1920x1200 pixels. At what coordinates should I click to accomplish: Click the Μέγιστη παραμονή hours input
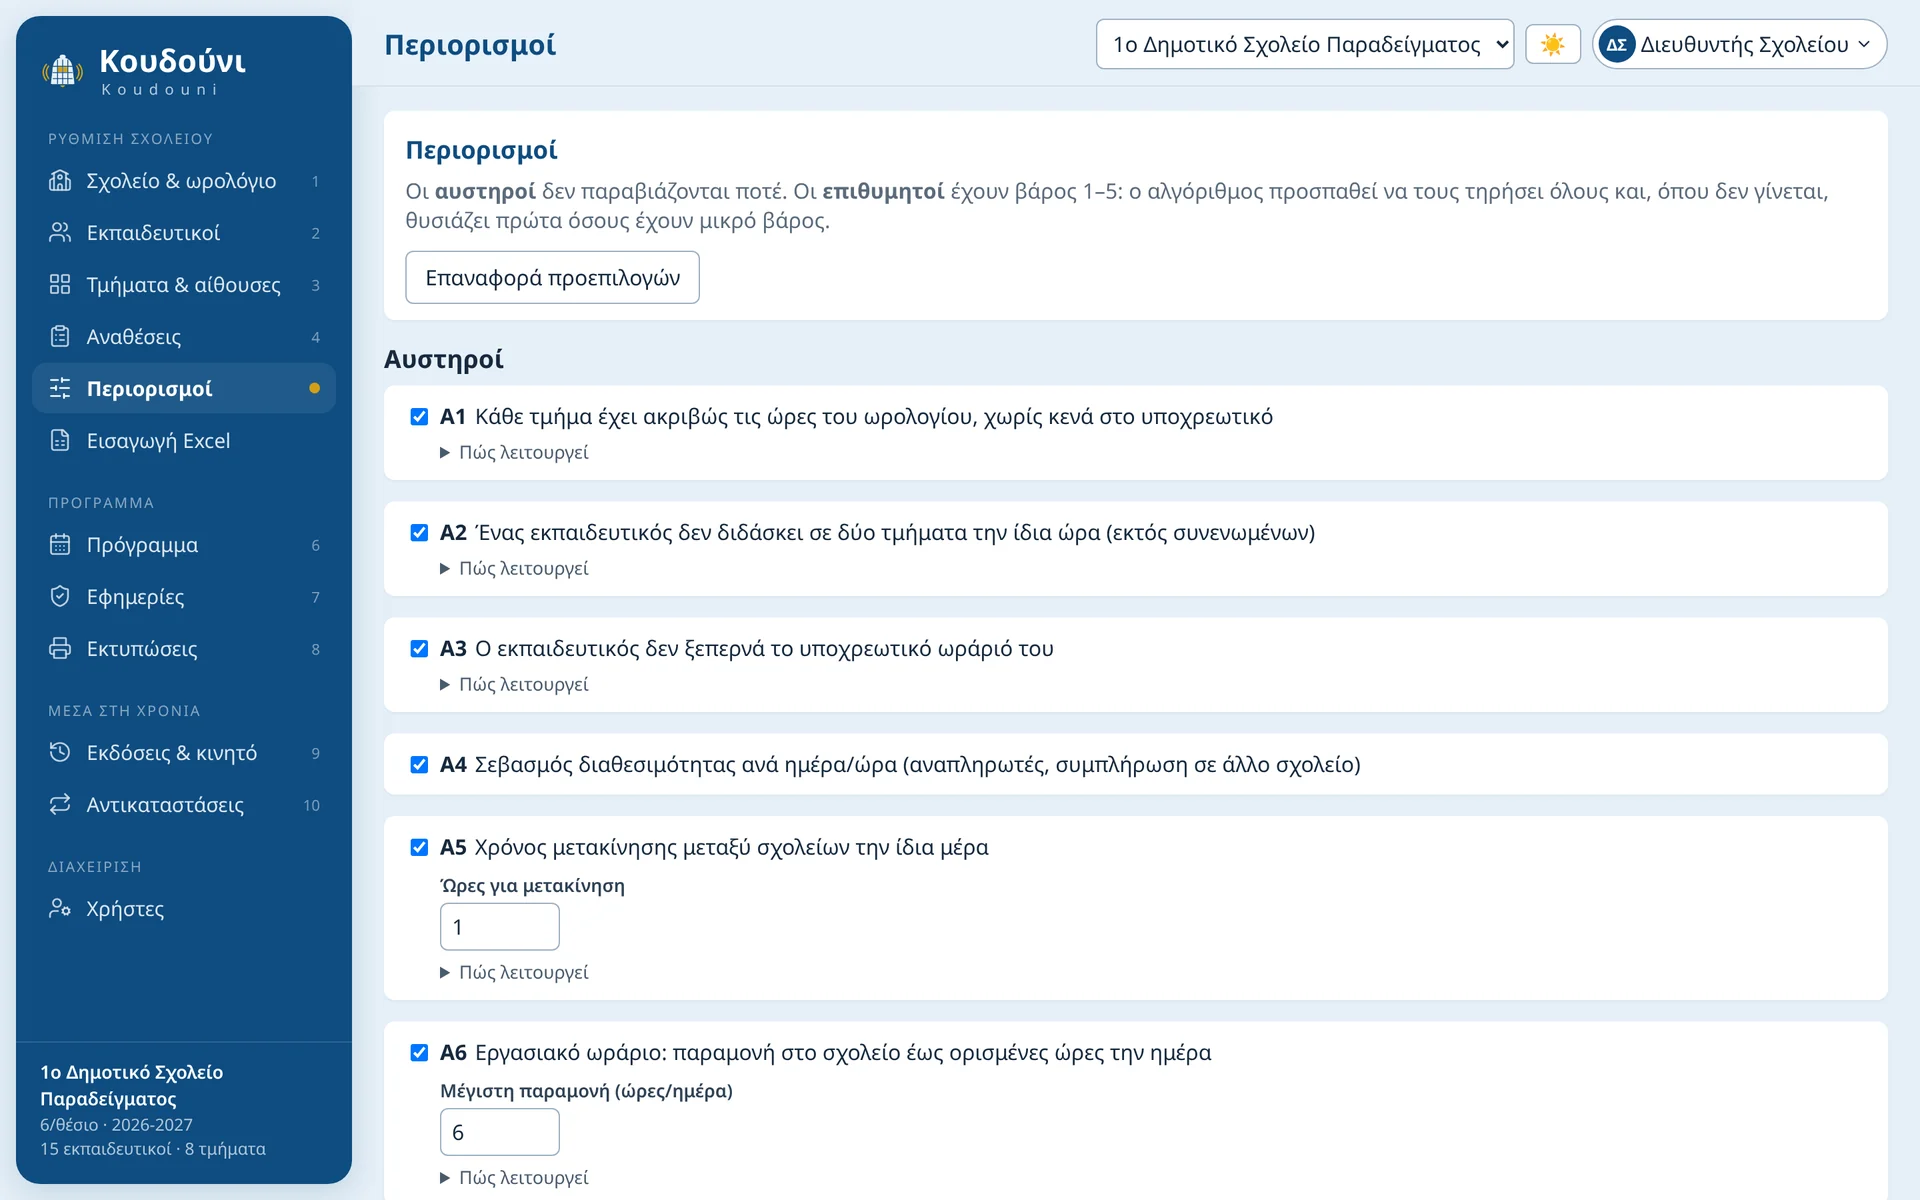500,1132
